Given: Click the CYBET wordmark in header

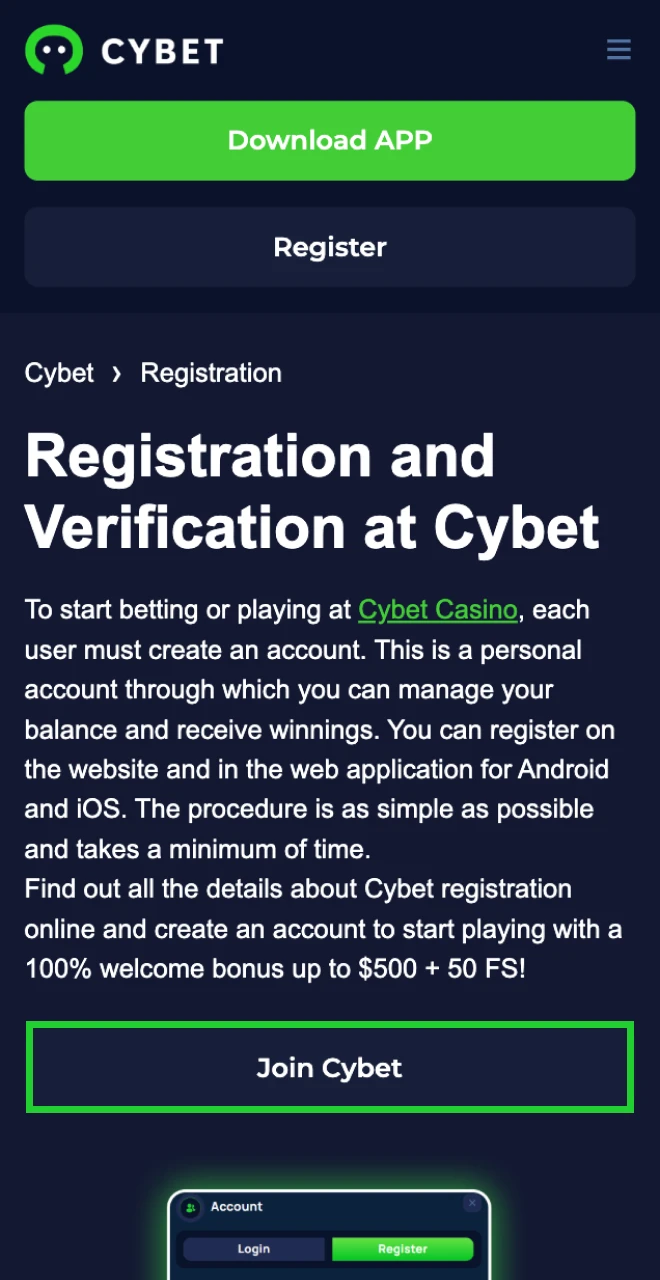Looking at the screenshot, I should coord(162,50).
